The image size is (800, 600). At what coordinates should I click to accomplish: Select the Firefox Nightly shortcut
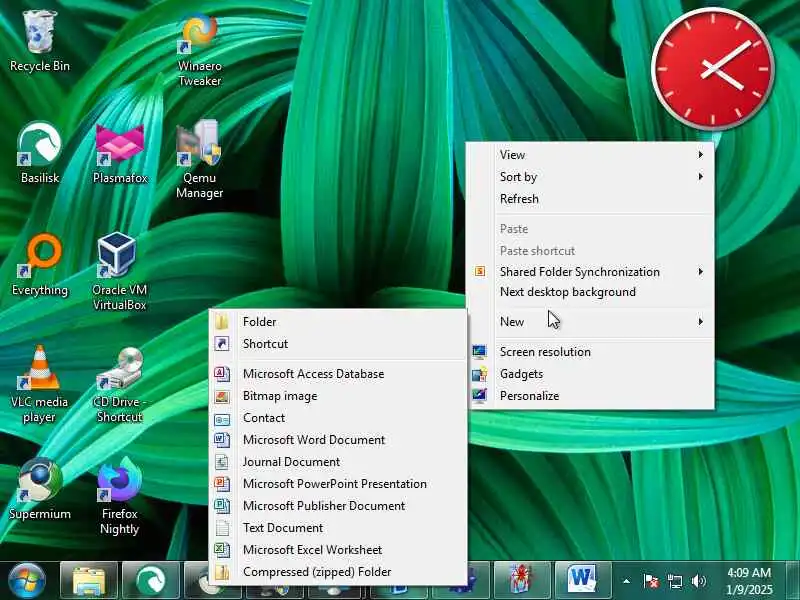click(x=119, y=495)
